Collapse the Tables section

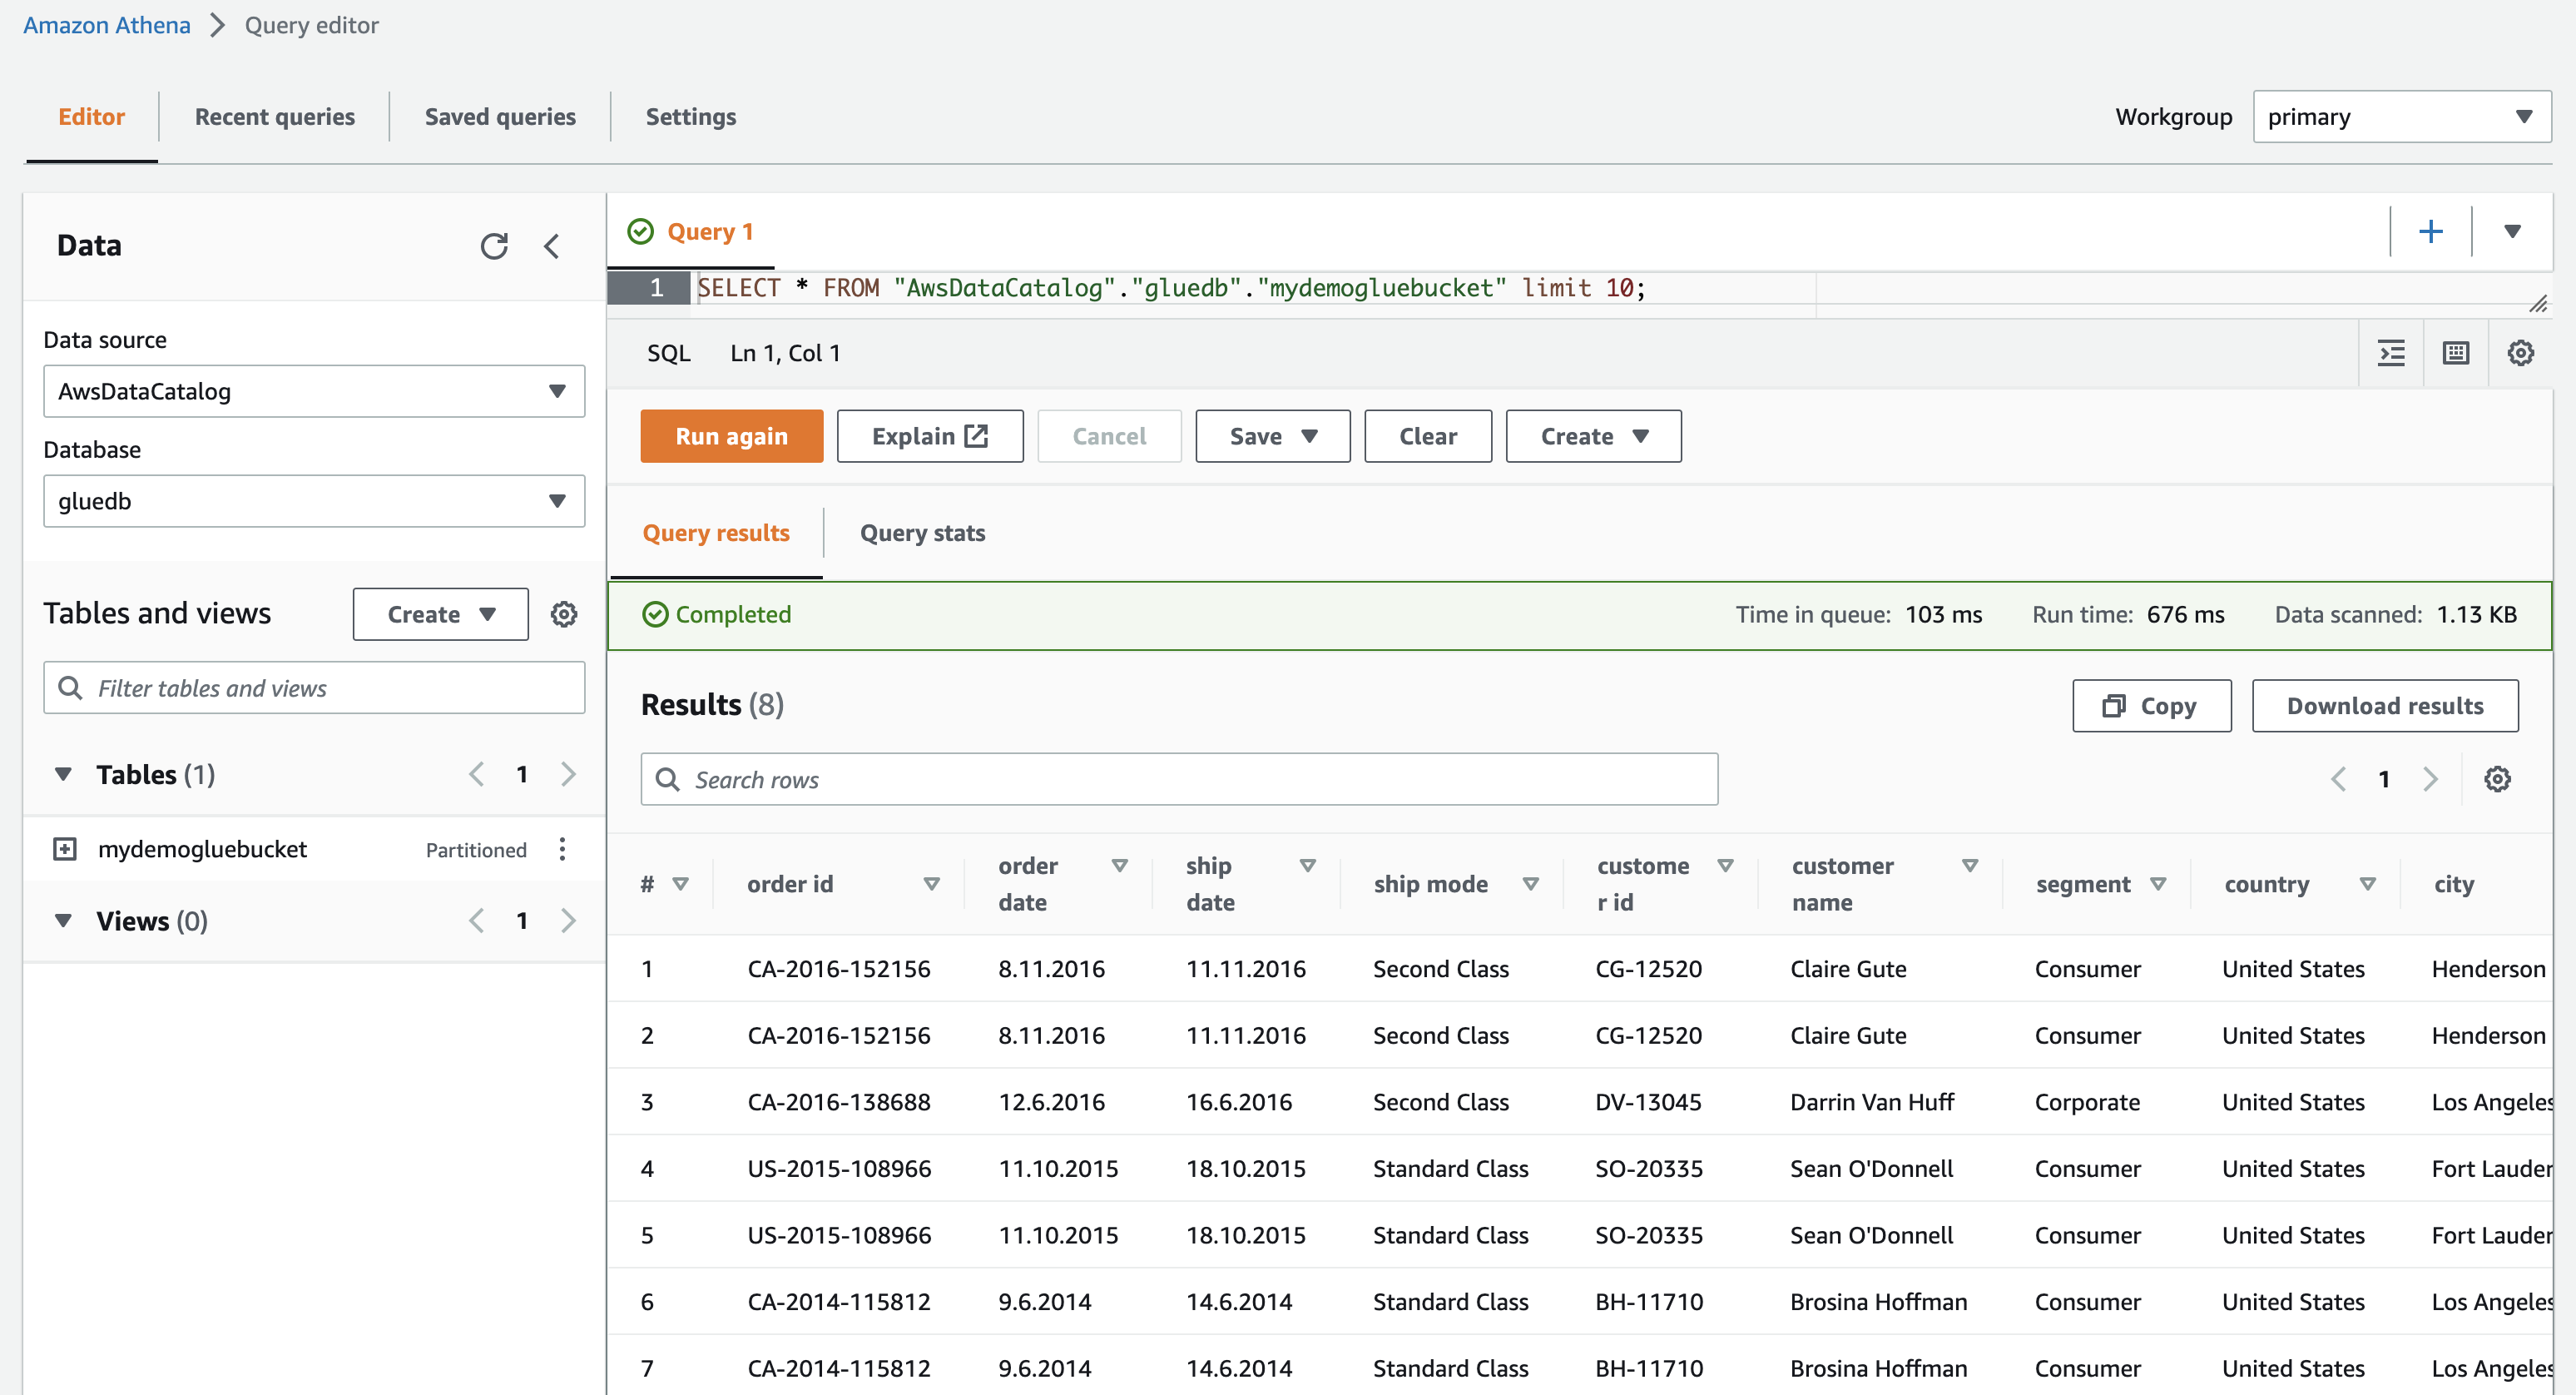tap(63, 774)
